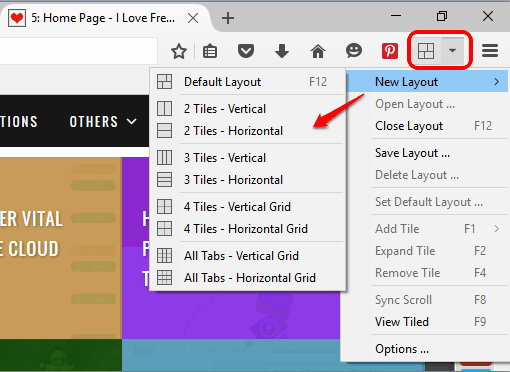
Task: Close the Home Page tab
Action: coord(193,18)
